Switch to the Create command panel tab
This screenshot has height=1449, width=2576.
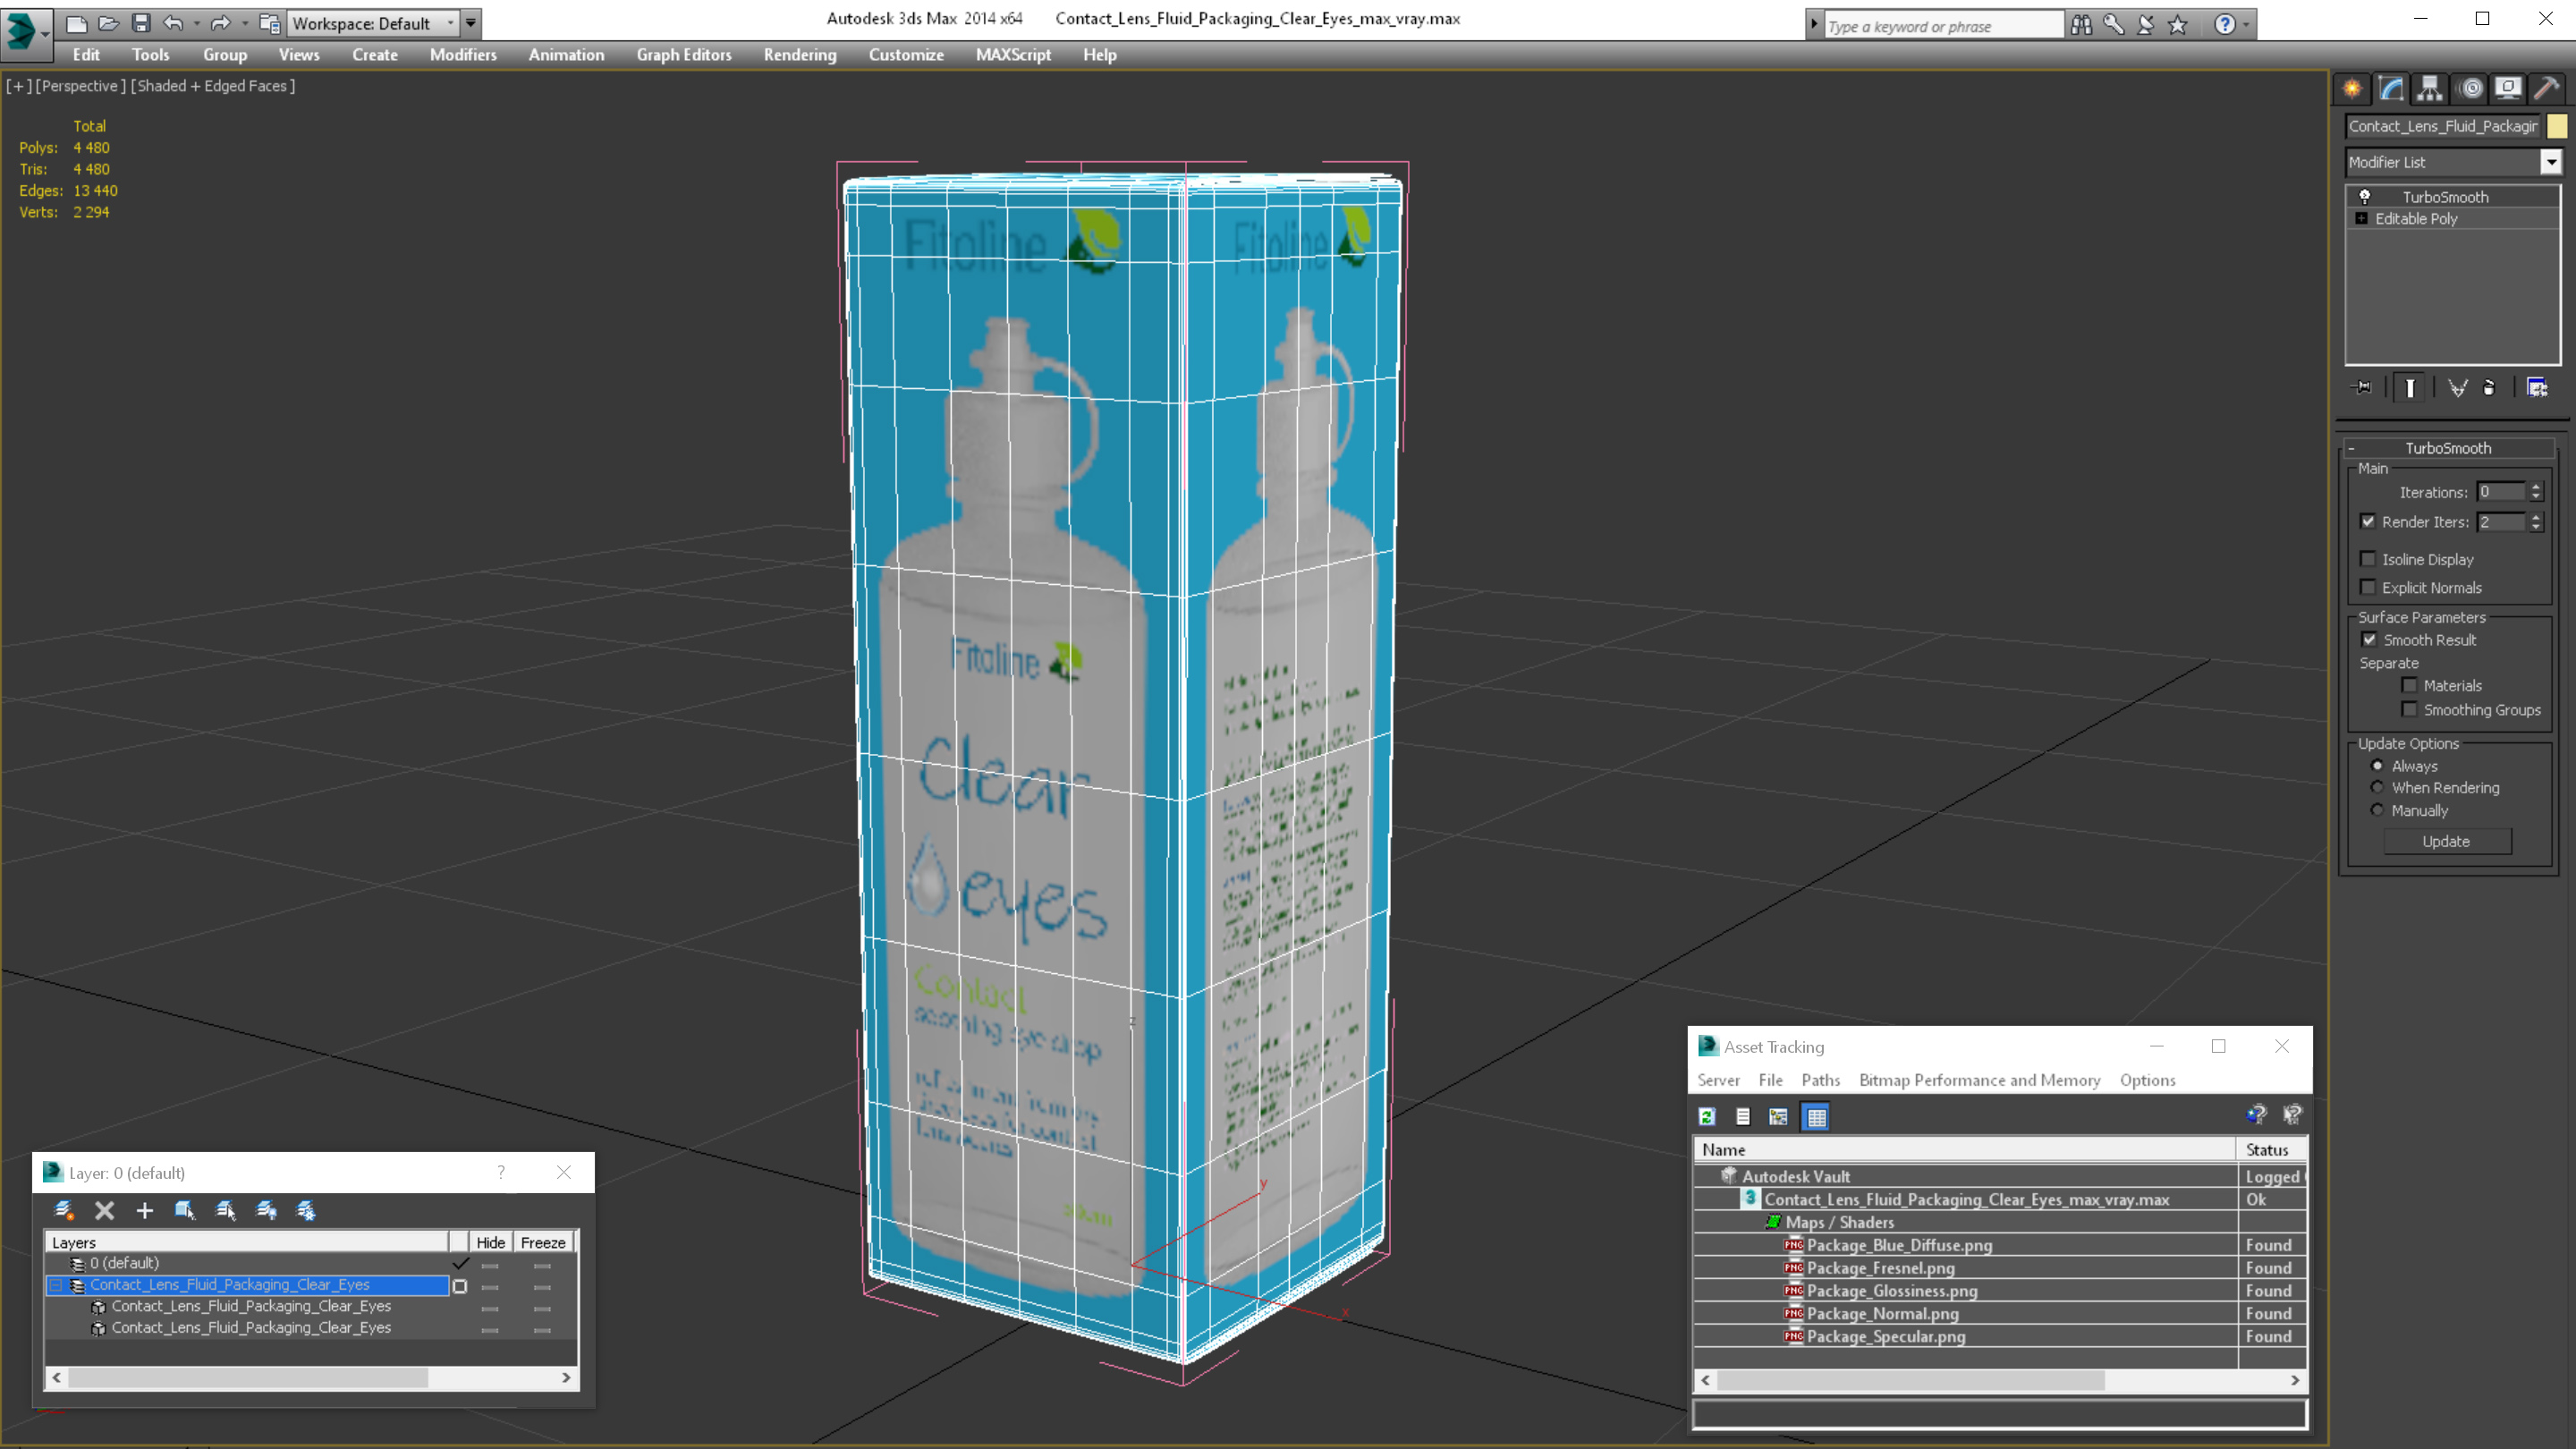[2352, 89]
